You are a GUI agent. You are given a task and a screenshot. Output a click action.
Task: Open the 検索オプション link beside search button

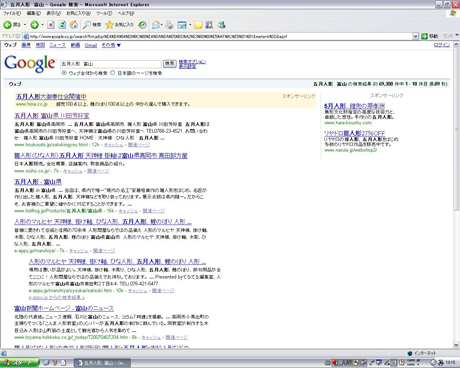pos(192,62)
